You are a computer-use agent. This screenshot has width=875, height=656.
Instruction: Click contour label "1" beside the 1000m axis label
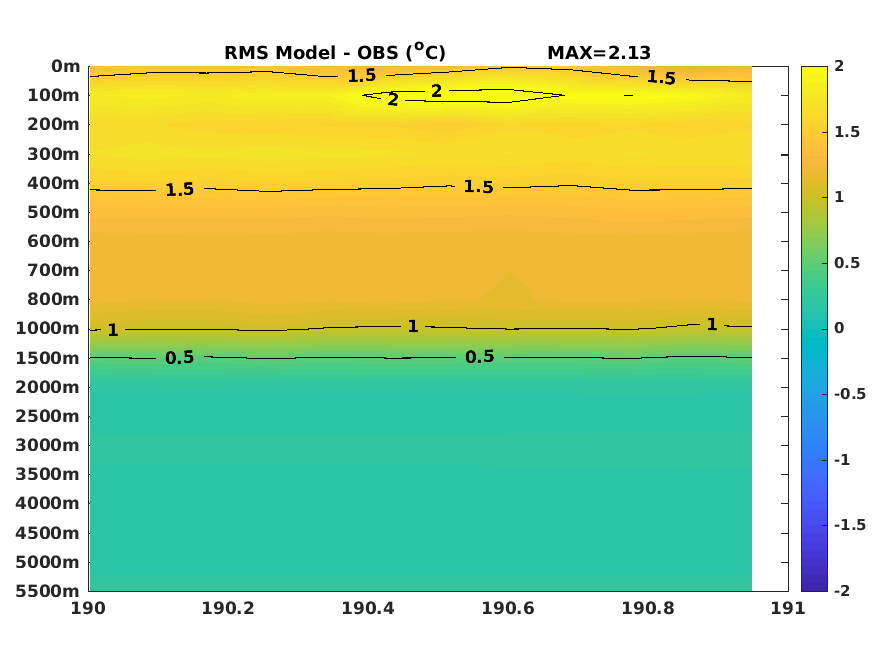point(113,330)
